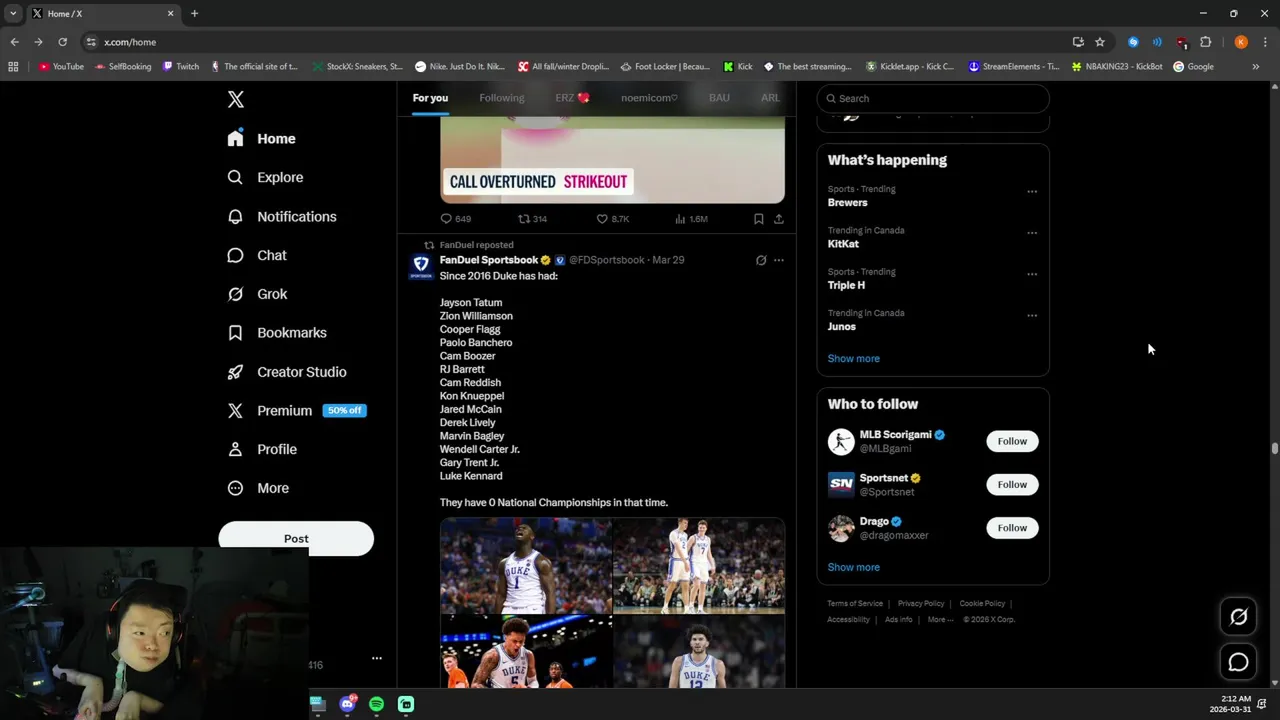
Task: Open more options for Triple H trend
Action: 1032,274
